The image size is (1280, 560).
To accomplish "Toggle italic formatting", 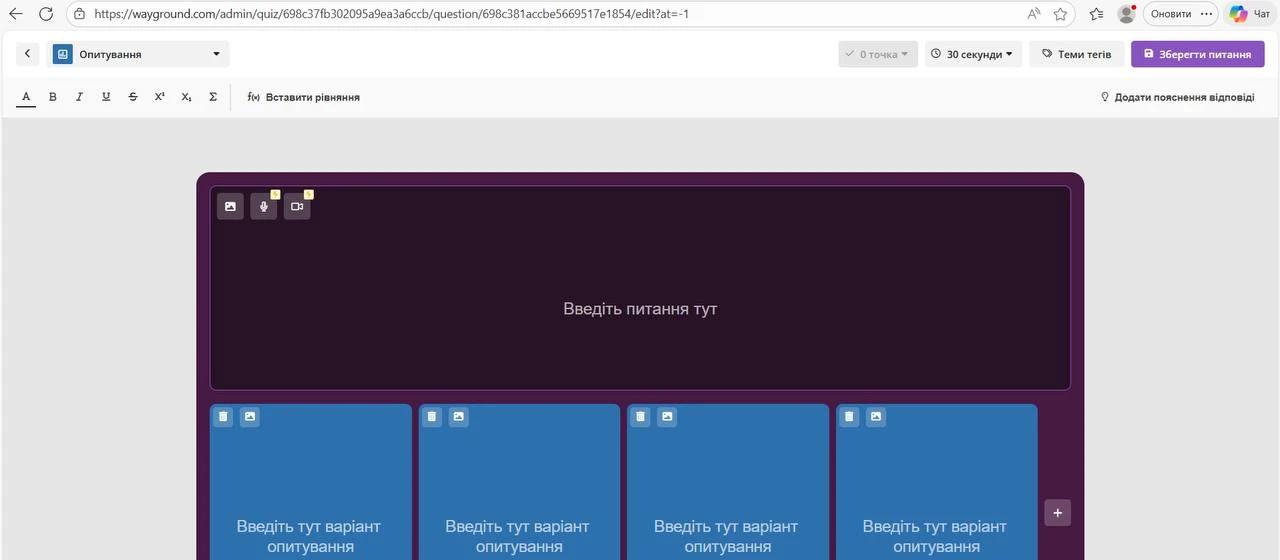I will [79, 97].
